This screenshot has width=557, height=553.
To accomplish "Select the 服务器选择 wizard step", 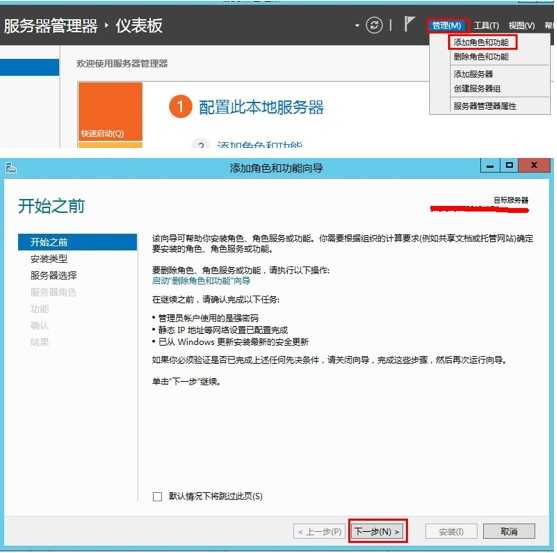I will point(53,275).
